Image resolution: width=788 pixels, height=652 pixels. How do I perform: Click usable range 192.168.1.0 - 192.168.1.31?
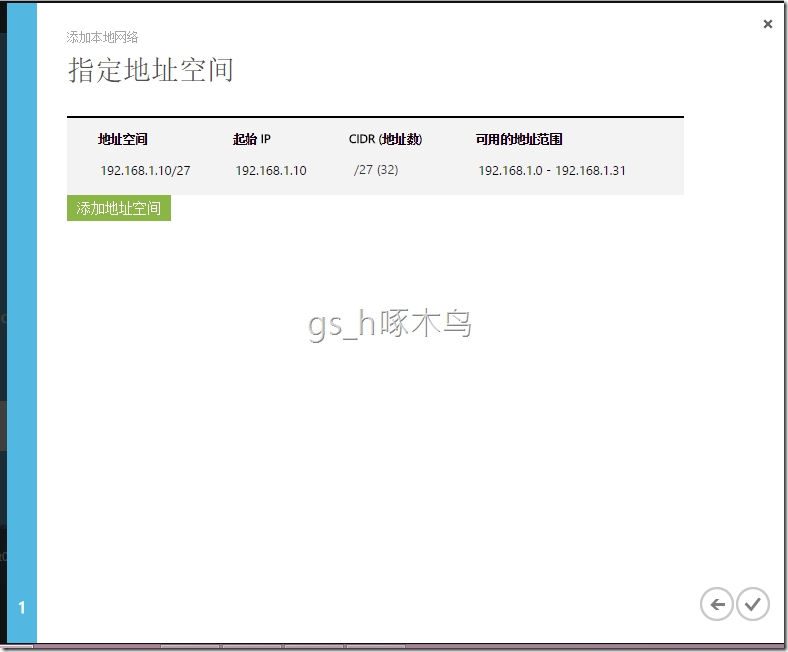(552, 170)
